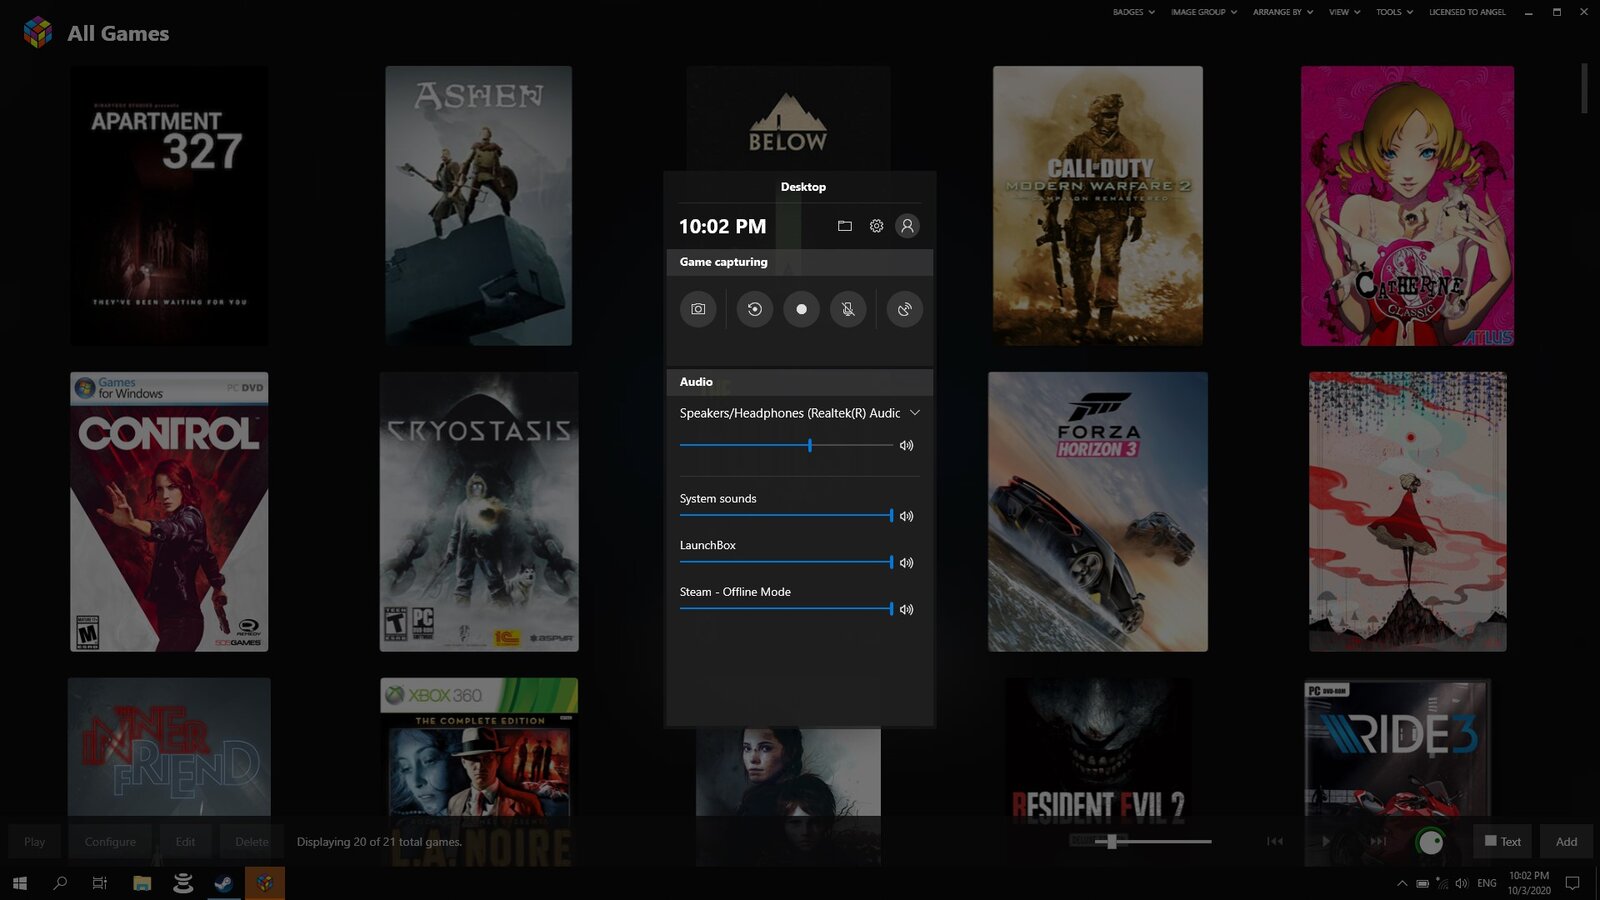Open the Badges menu
This screenshot has height=900, width=1600.
(1134, 12)
